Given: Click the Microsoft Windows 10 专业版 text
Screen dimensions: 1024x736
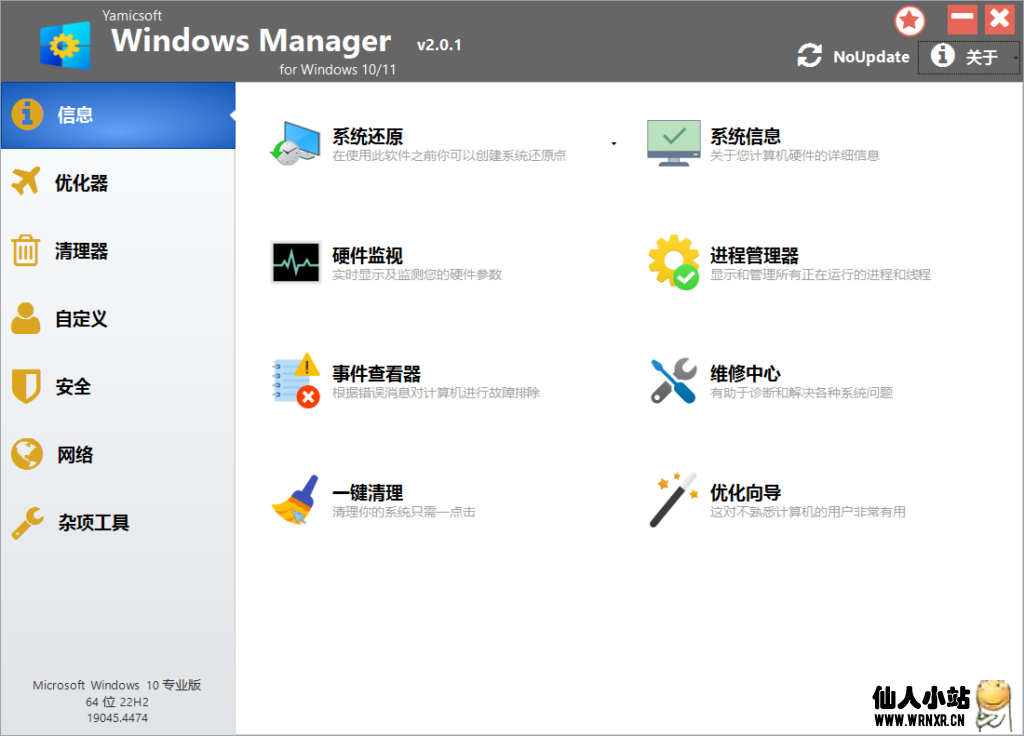Looking at the screenshot, I should pyautogui.click(x=117, y=685).
